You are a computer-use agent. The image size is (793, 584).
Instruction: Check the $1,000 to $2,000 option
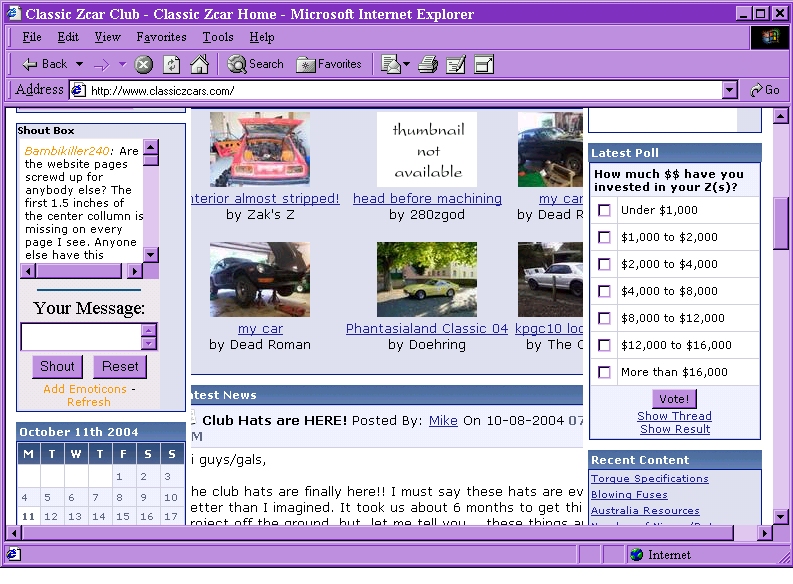pos(604,237)
